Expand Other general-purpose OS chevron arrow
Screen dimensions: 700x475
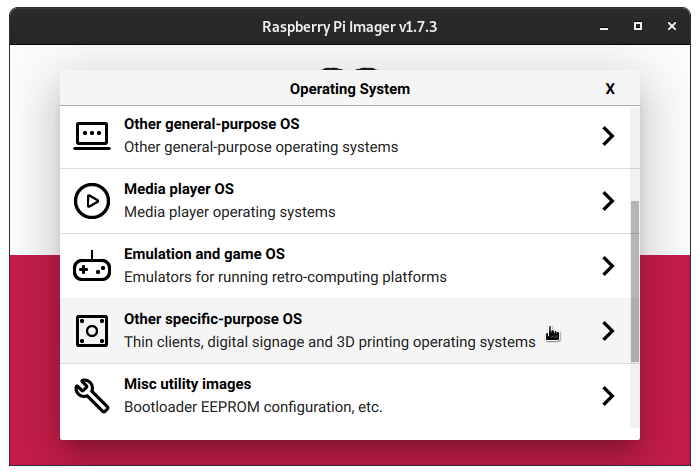pos(608,136)
